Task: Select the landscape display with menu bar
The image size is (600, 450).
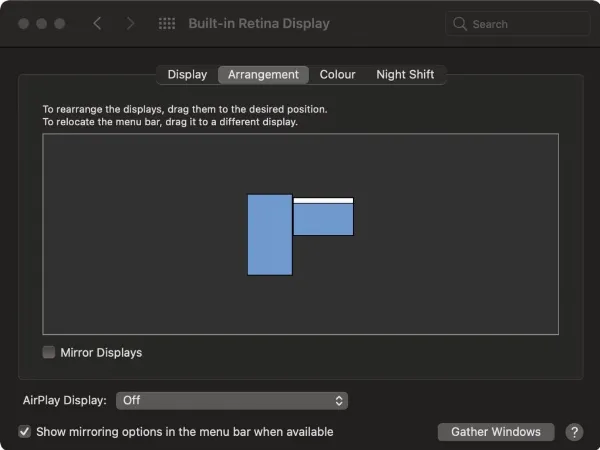Action: click(323, 217)
